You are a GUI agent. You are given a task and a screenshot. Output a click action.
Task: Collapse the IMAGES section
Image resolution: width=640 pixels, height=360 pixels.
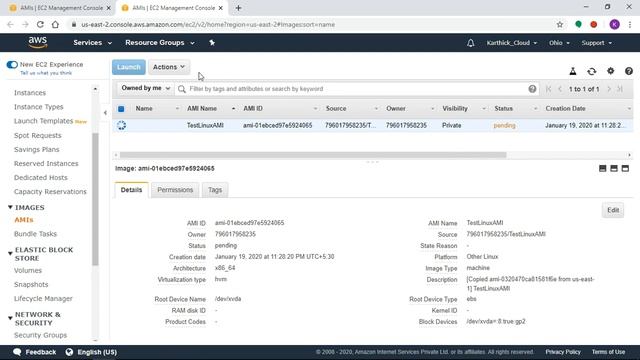click(x=10, y=207)
